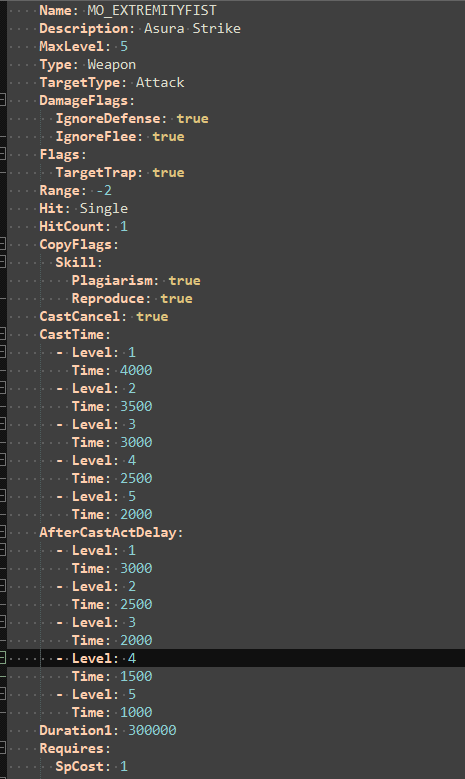Click the CastCancel true value
Viewport: 465px width, 779px height.
152,316
